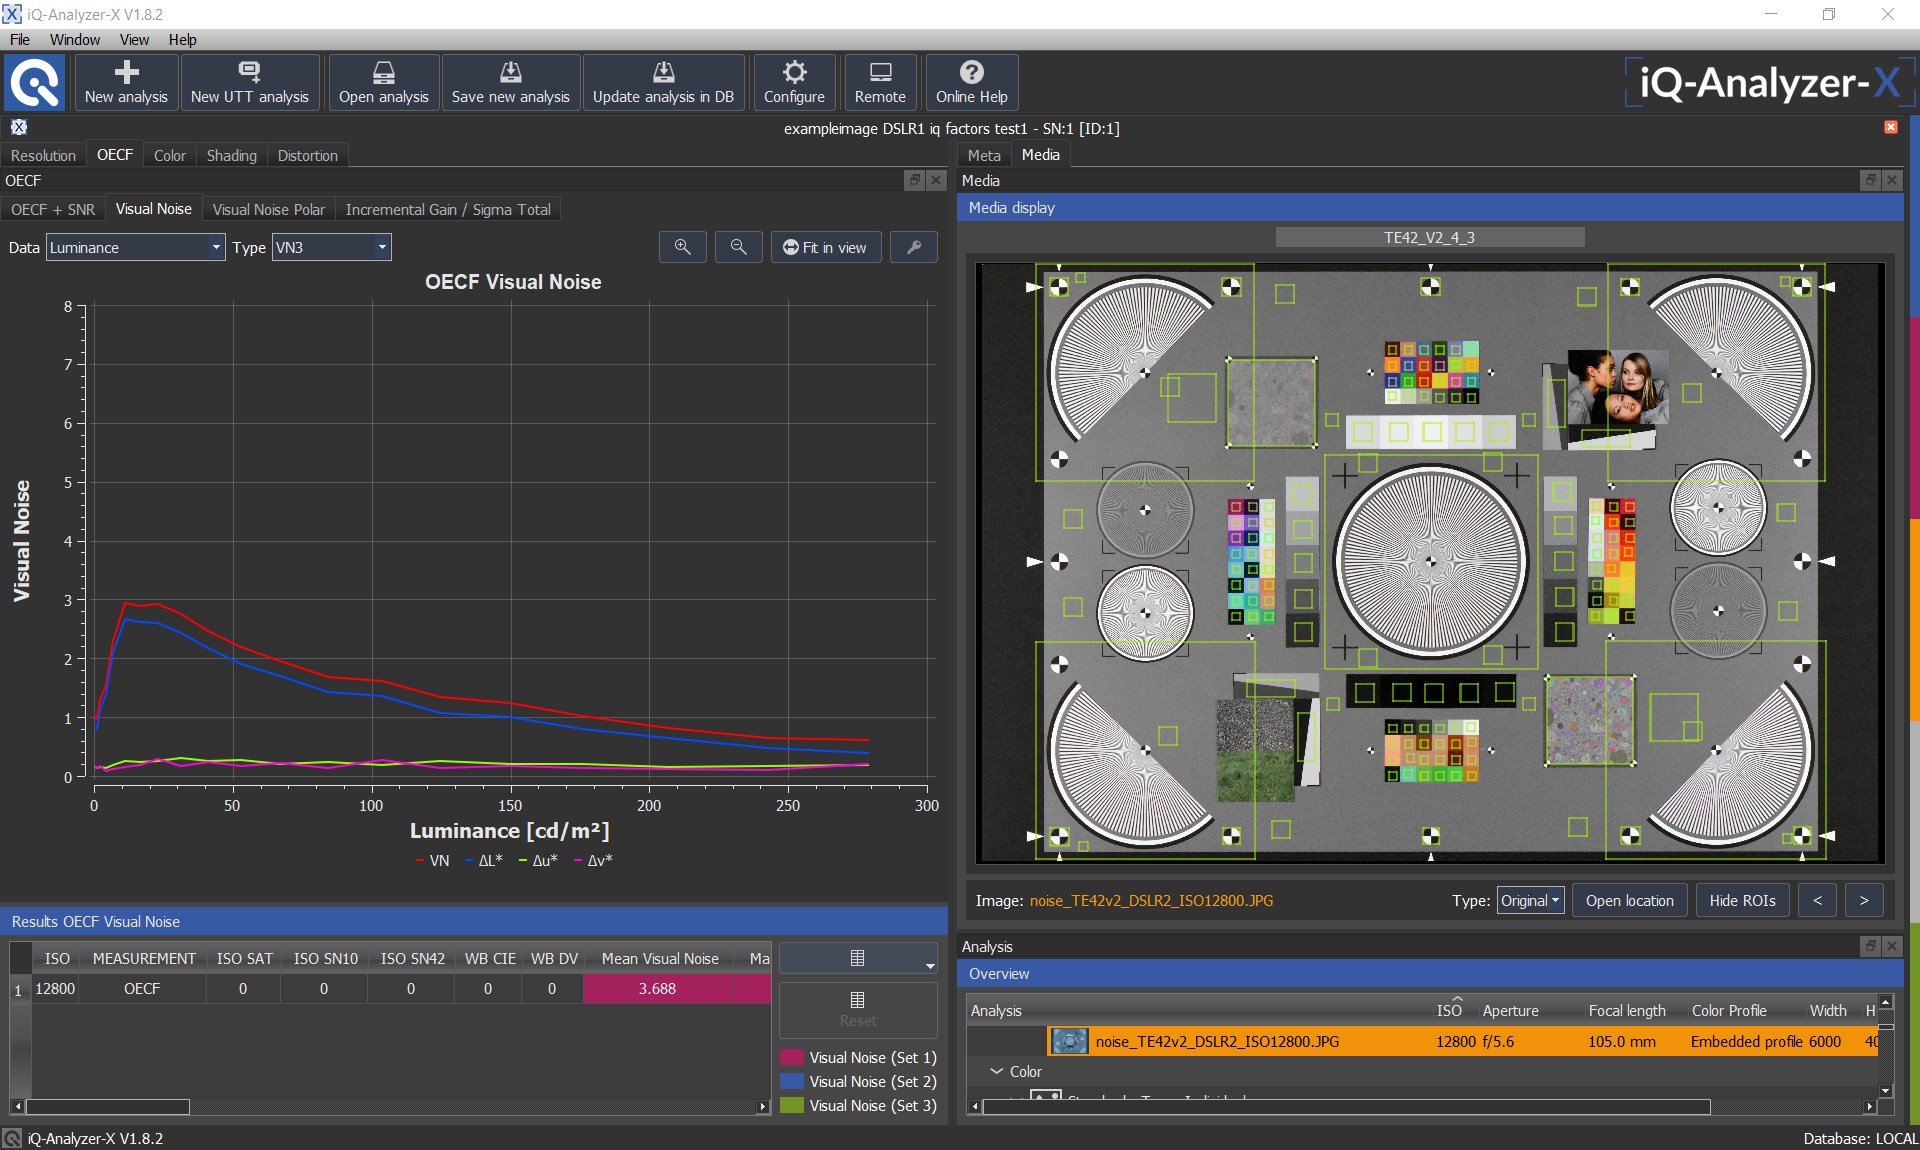Zoom in on the chart with magnifier plus

tap(683, 247)
